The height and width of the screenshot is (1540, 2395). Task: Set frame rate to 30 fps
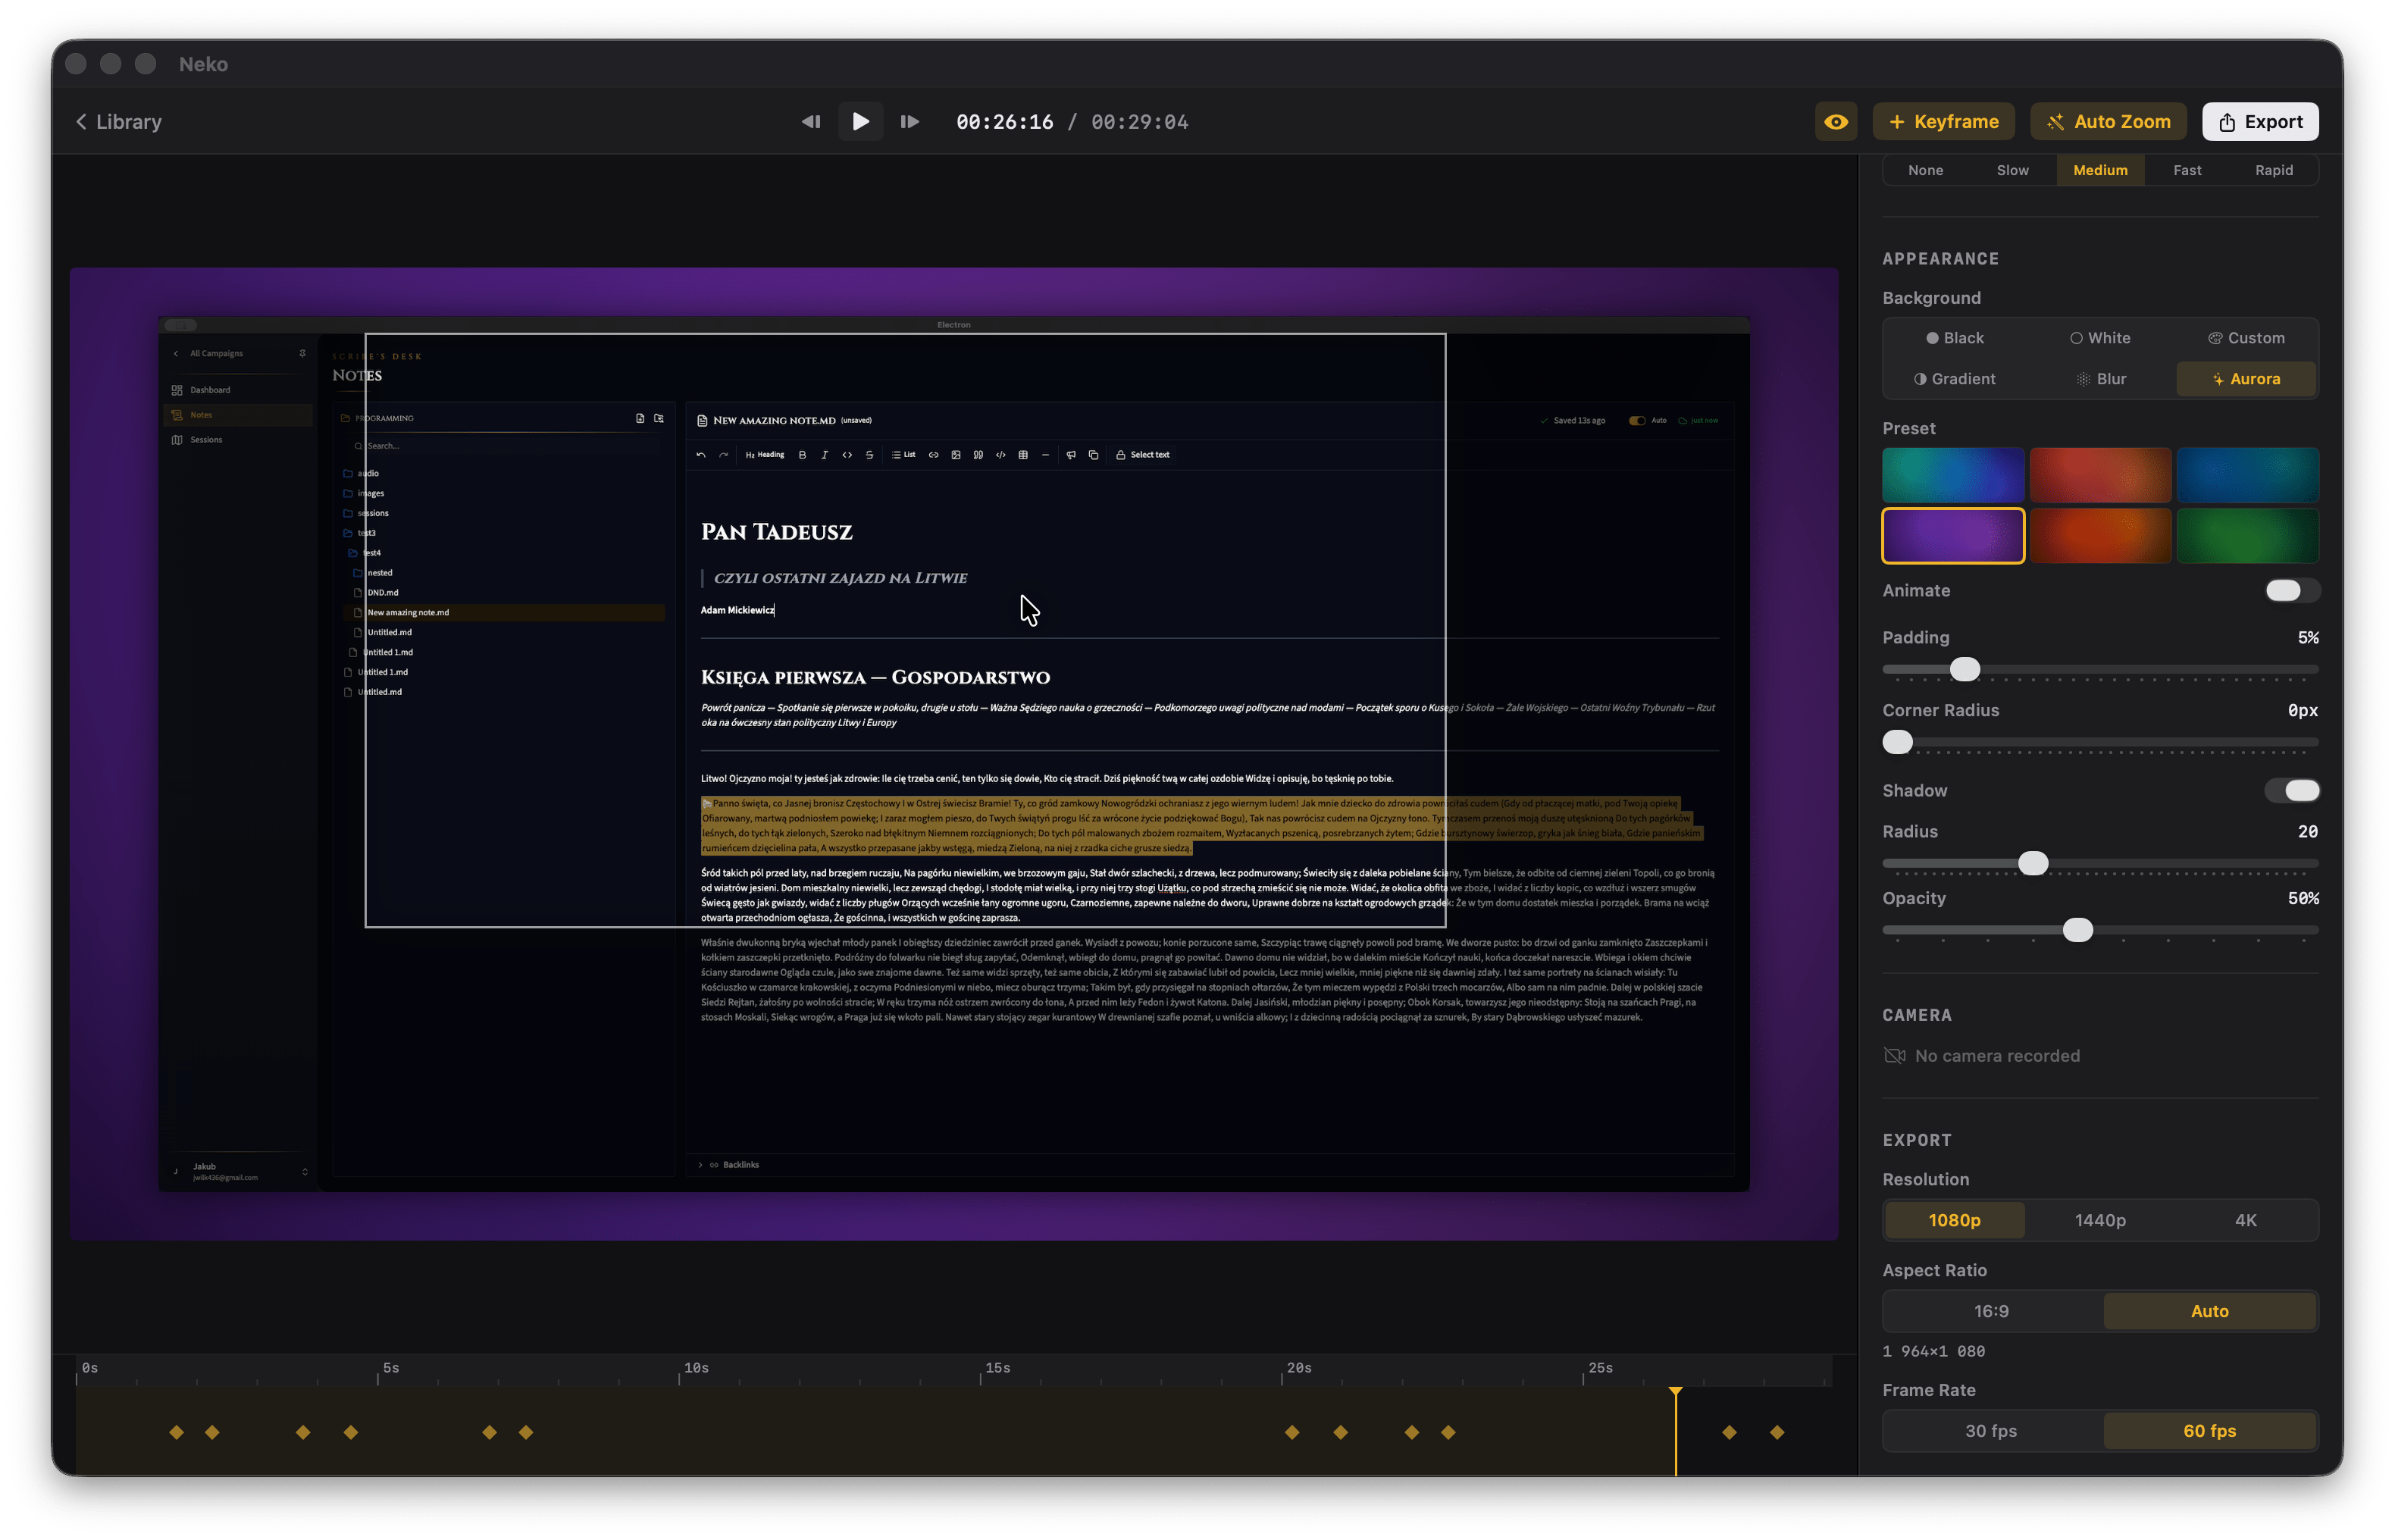pyautogui.click(x=1991, y=1431)
